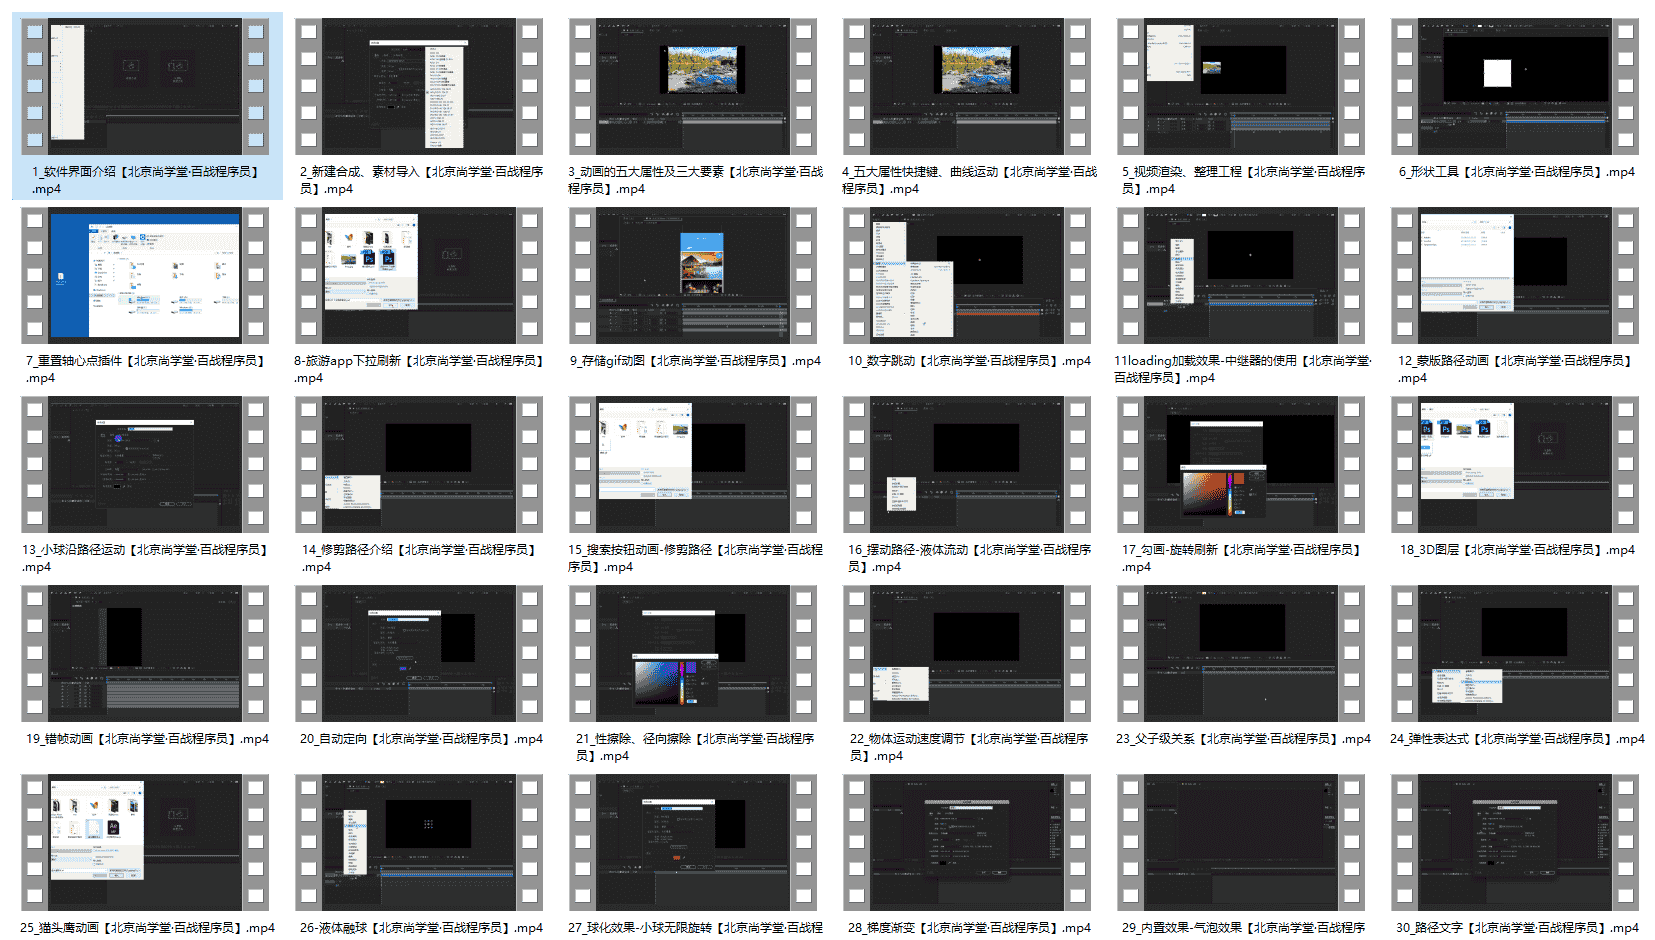Select the 22_物体运动速度调节 video thumbnail
Screen dimensions: 1655x940
point(967,653)
